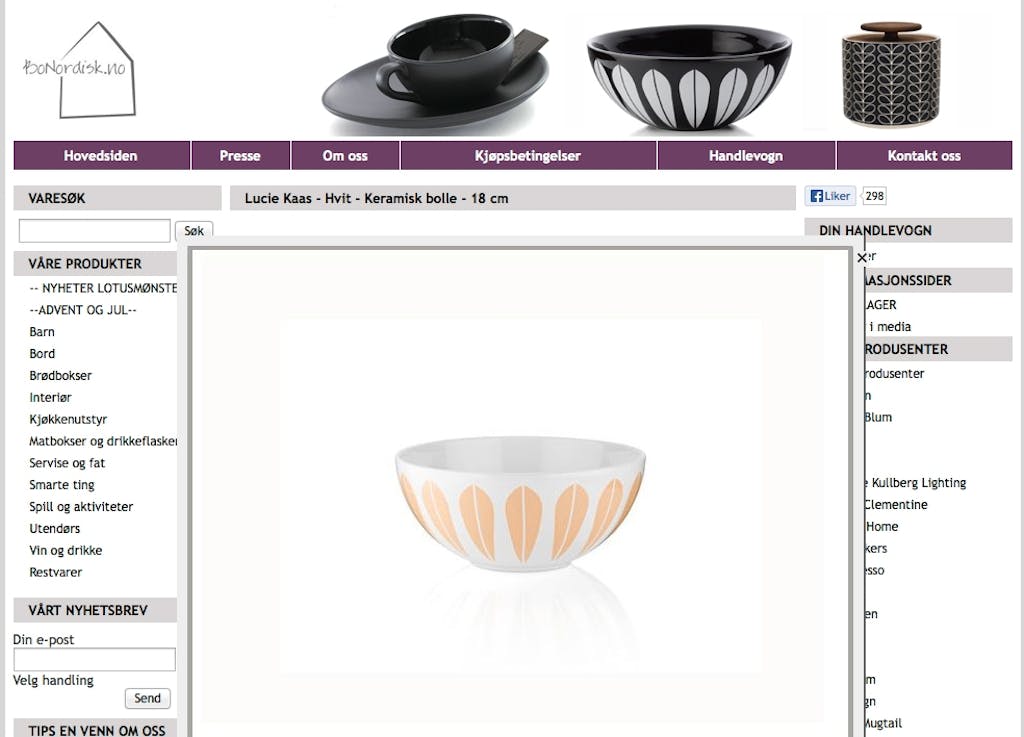Click the black lotus bowl banner image
The width and height of the screenshot is (1024, 737).
pos(689,77)
